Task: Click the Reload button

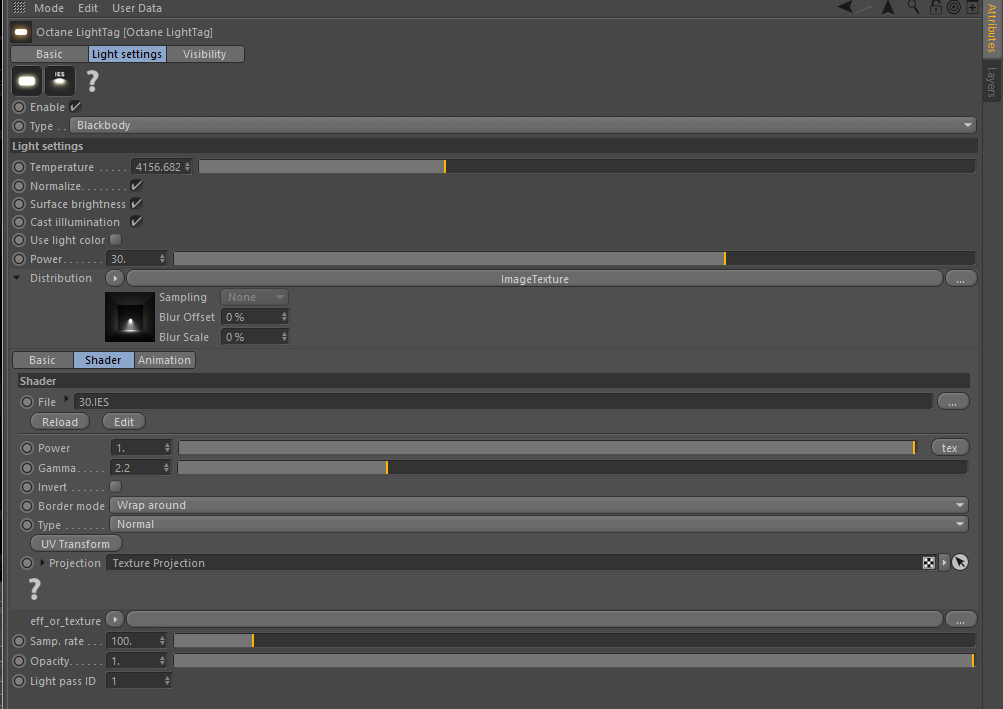Action: [60, 422]
